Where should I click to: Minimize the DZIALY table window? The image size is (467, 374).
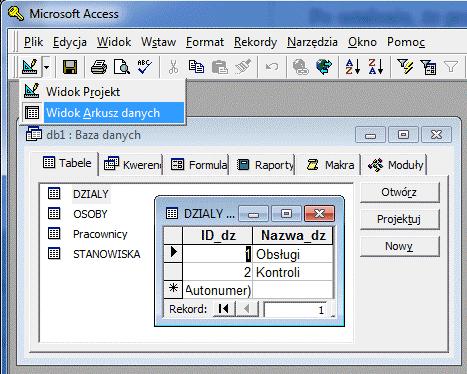click(253, 213)
